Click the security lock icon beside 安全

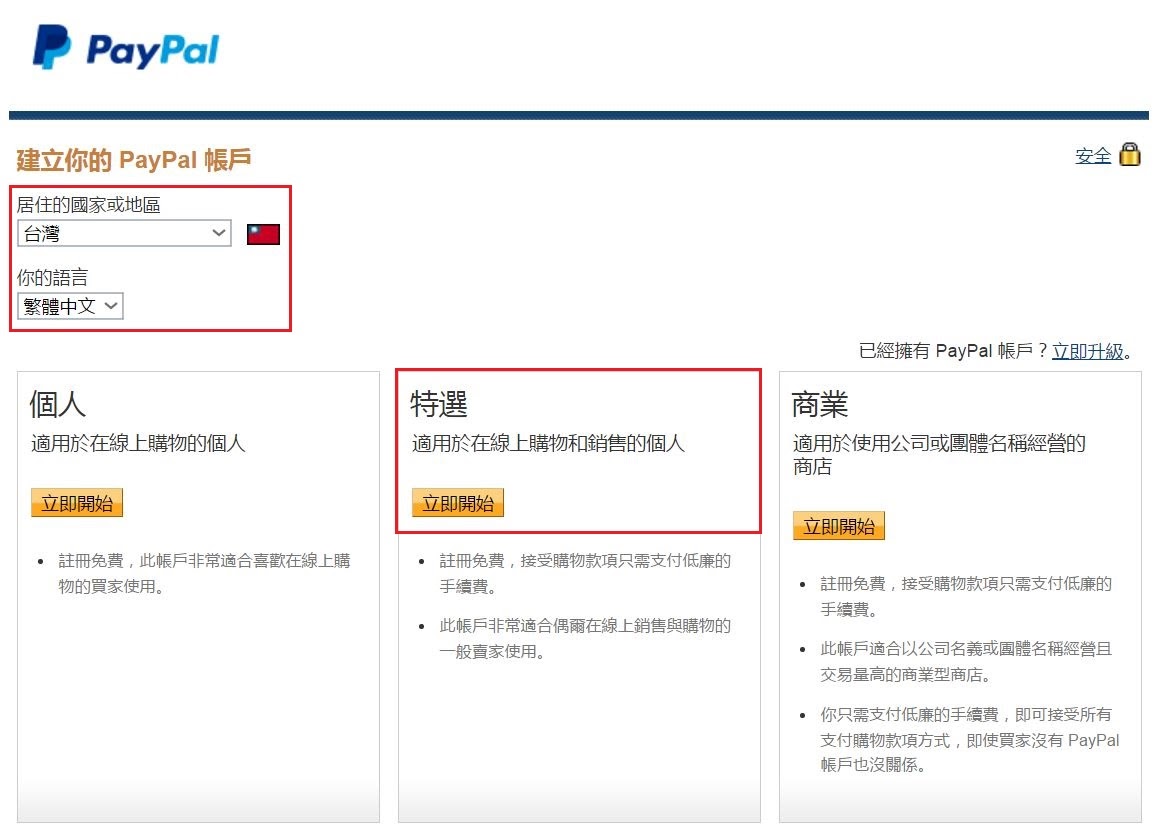pyautogui.click(x=1131, y=155)
